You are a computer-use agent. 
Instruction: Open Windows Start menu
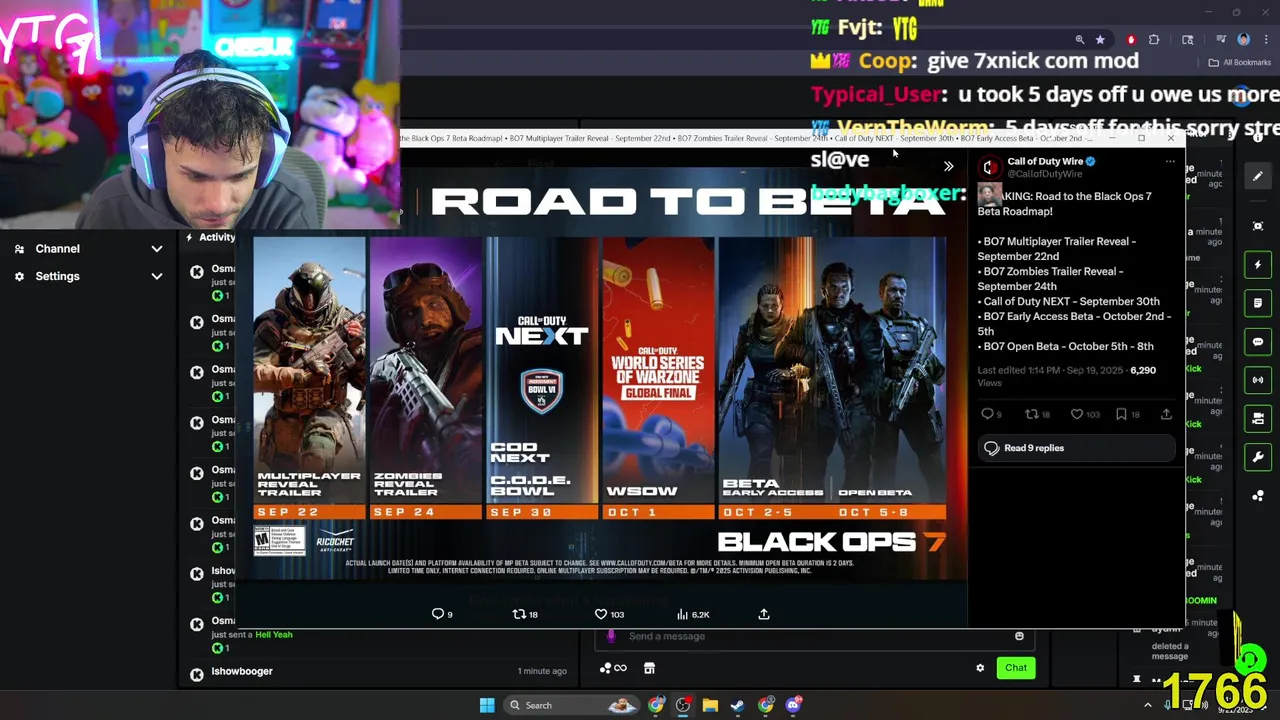coord(487,705)
